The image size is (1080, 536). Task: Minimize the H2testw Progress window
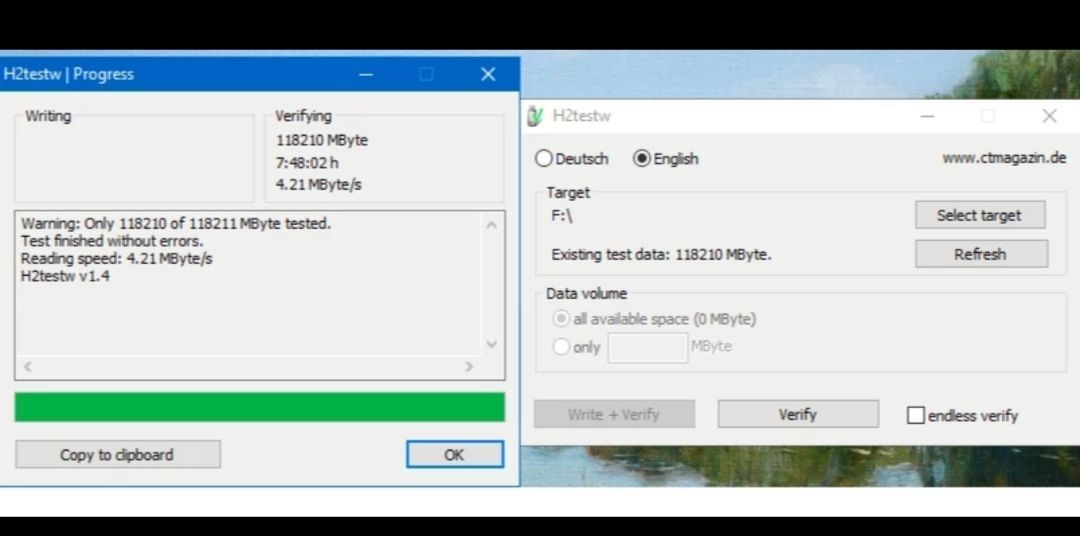[366, 74]
